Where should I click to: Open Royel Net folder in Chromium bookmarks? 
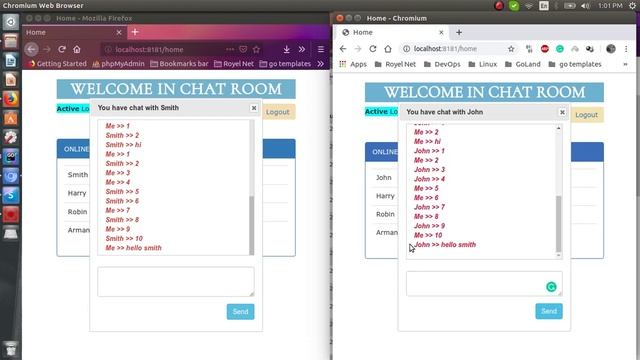tap(395, 64)
